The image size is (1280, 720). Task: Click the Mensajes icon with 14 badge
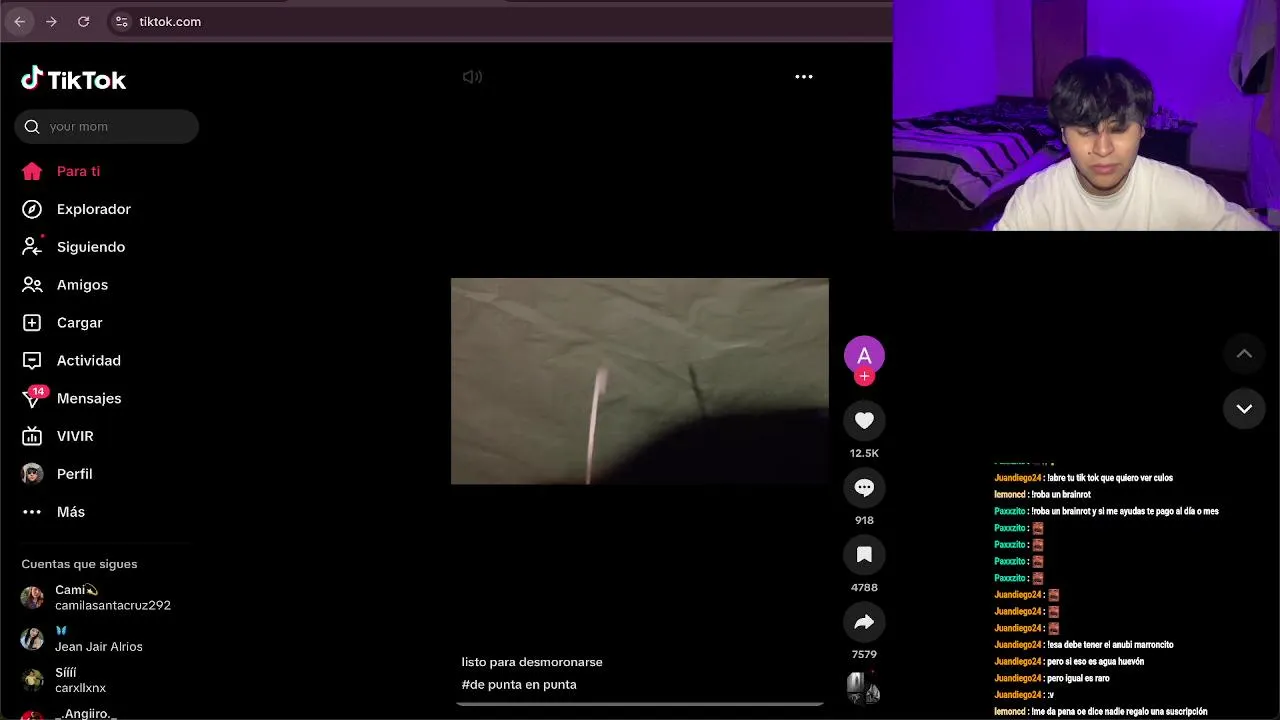pos(33,397)
